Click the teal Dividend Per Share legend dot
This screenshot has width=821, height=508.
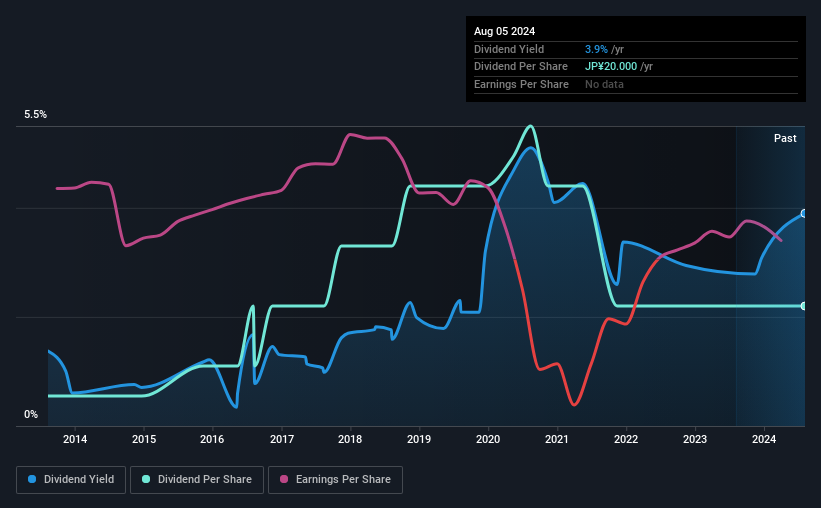[146, 479]
